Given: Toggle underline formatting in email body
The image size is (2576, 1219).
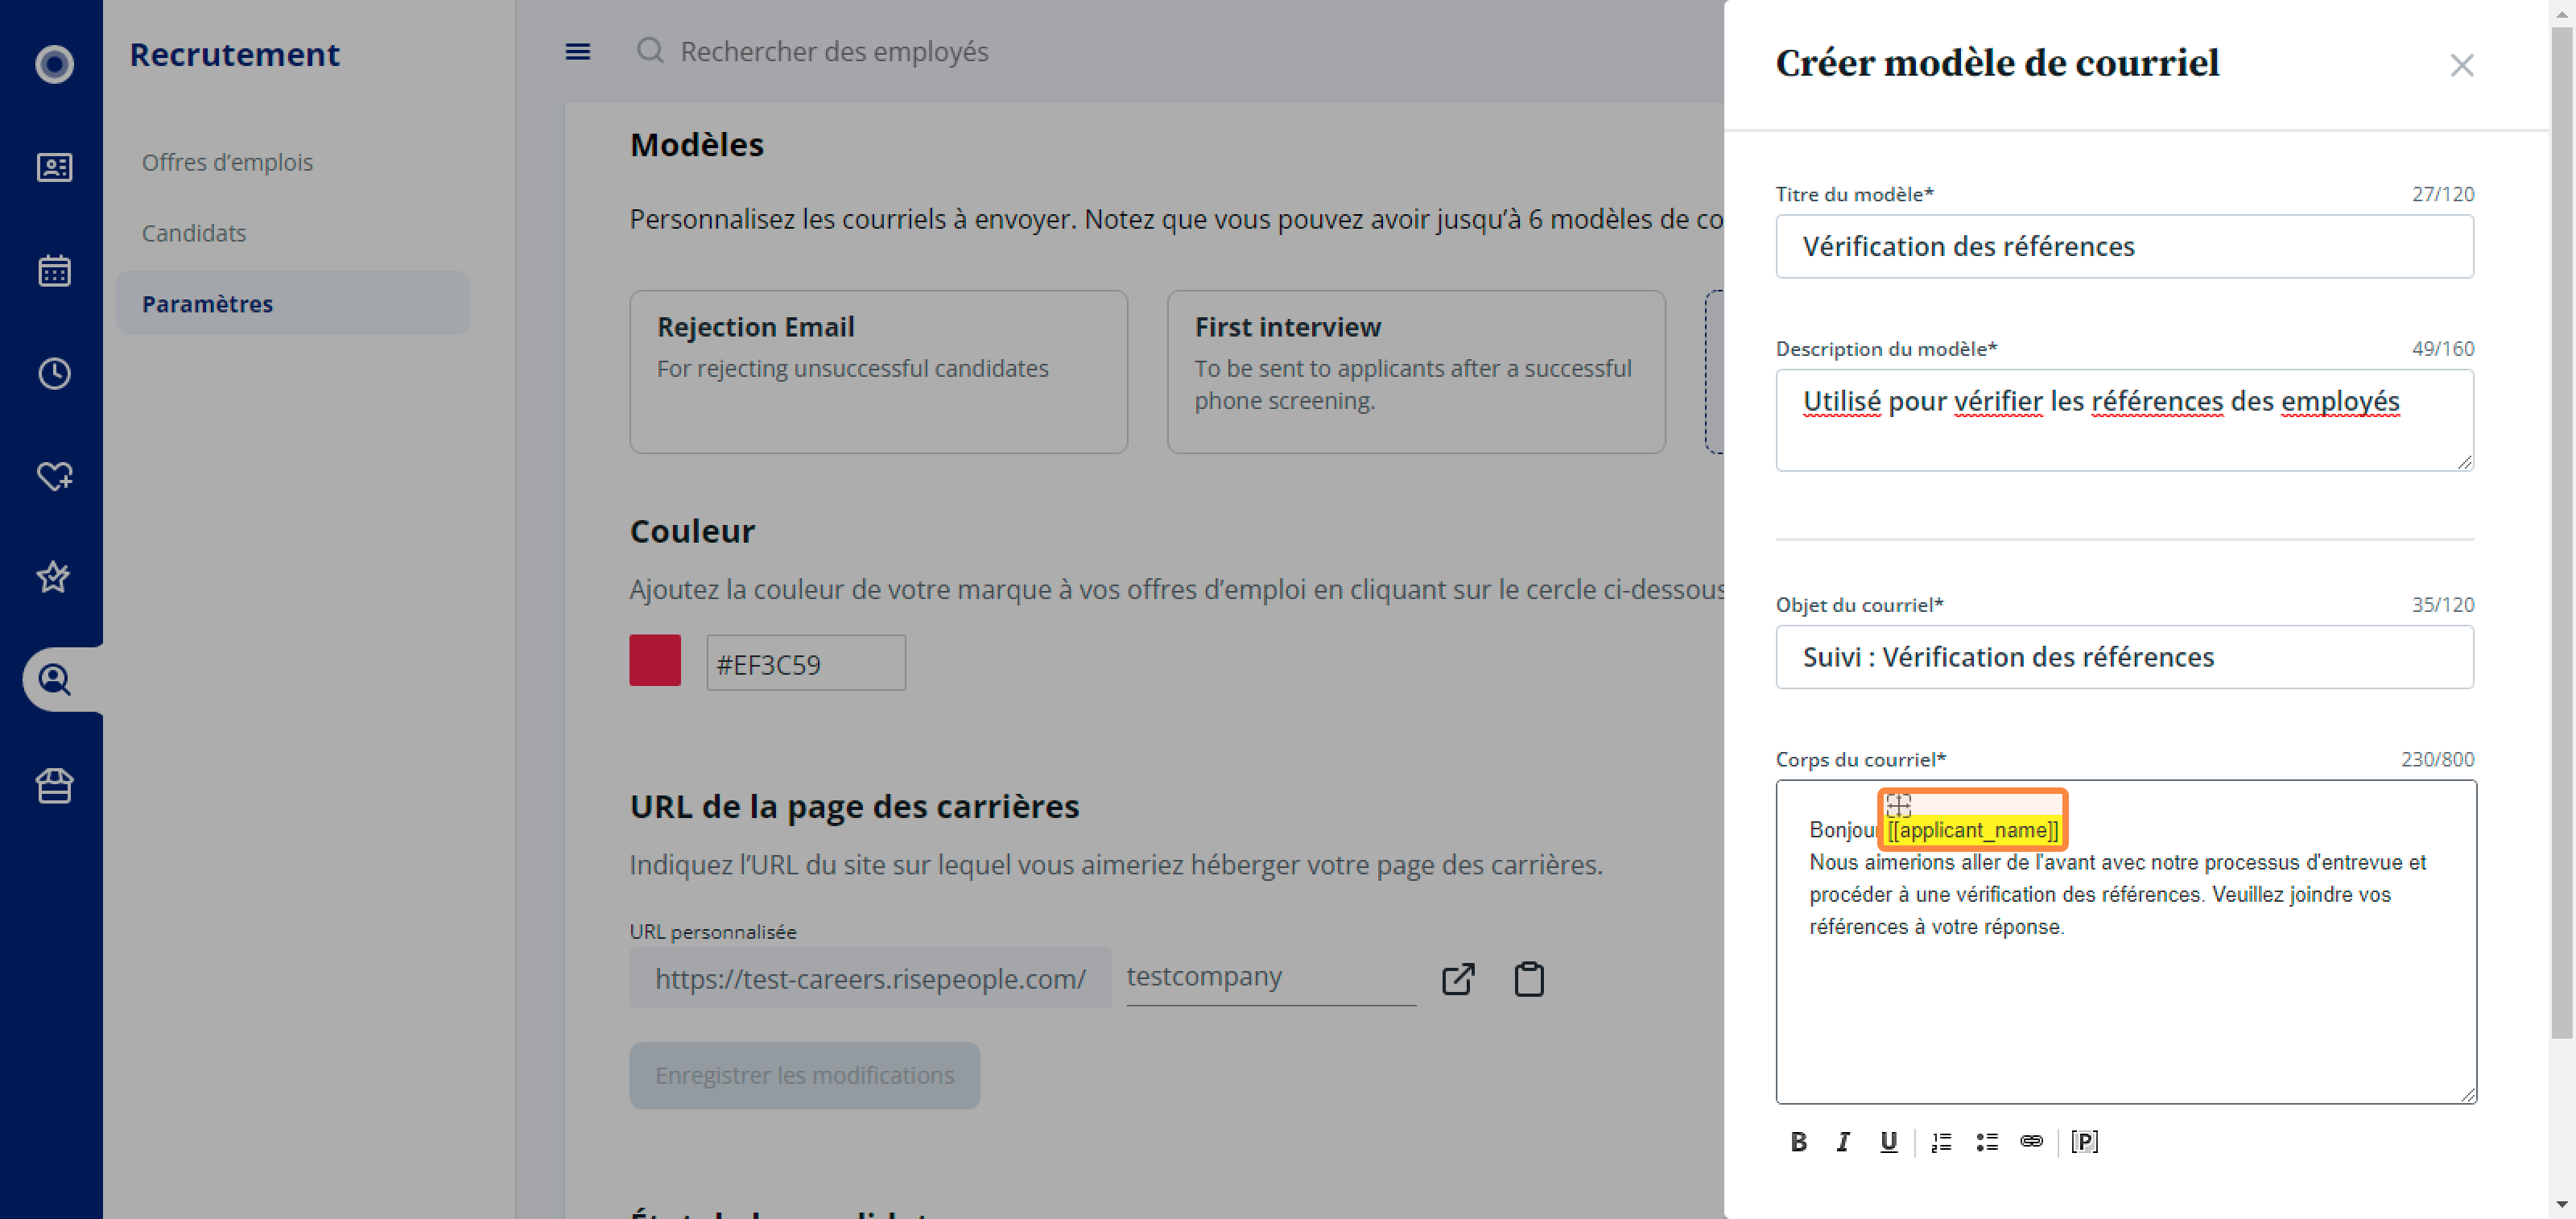Looking at the screenshot, I should click(x=1888, y=1142).
